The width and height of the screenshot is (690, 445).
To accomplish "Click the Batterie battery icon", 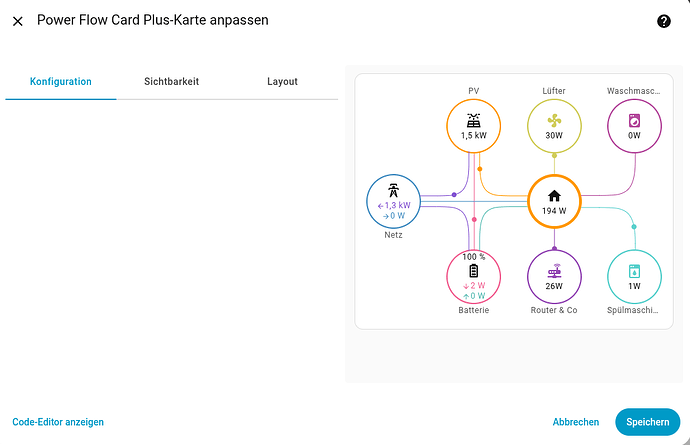I will [x=473, y=271].
